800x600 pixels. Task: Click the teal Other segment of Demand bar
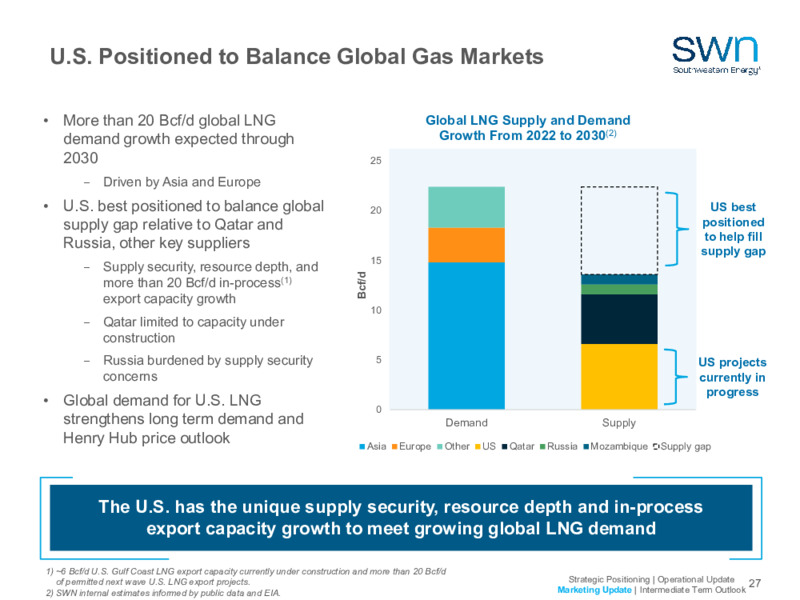[466, 207]
